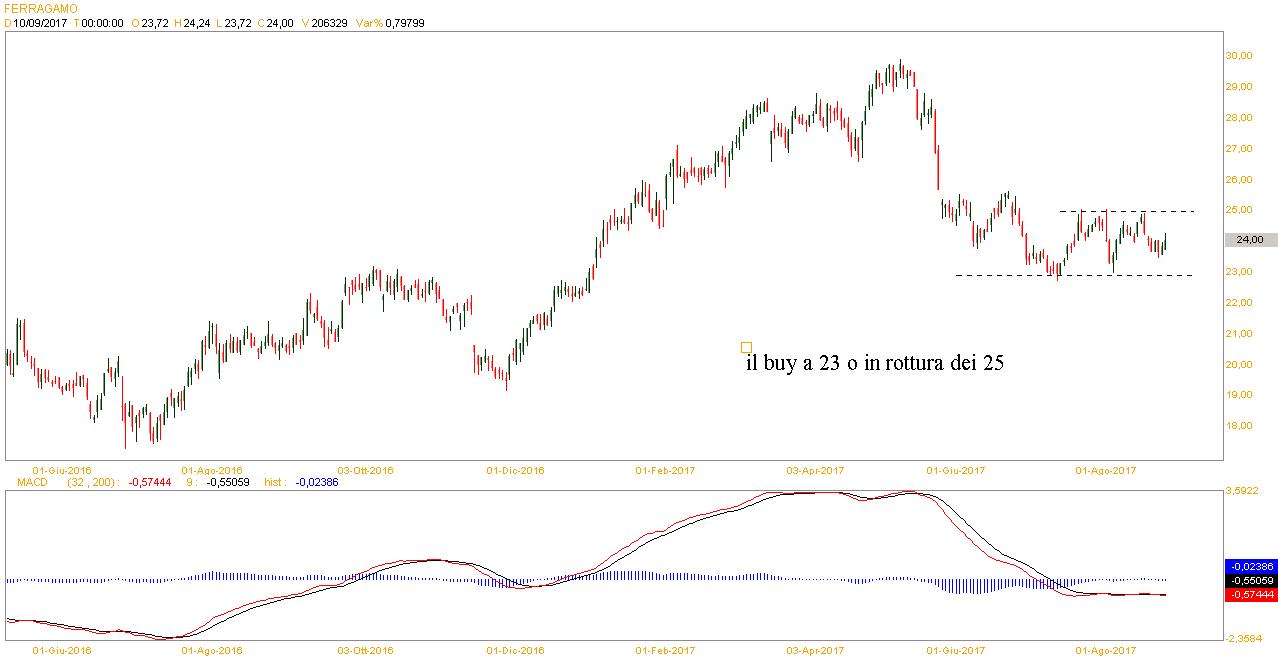Click the Var% value 0,79799
1278x668 pixels.
pyautogui.click(x=404, y=23)
